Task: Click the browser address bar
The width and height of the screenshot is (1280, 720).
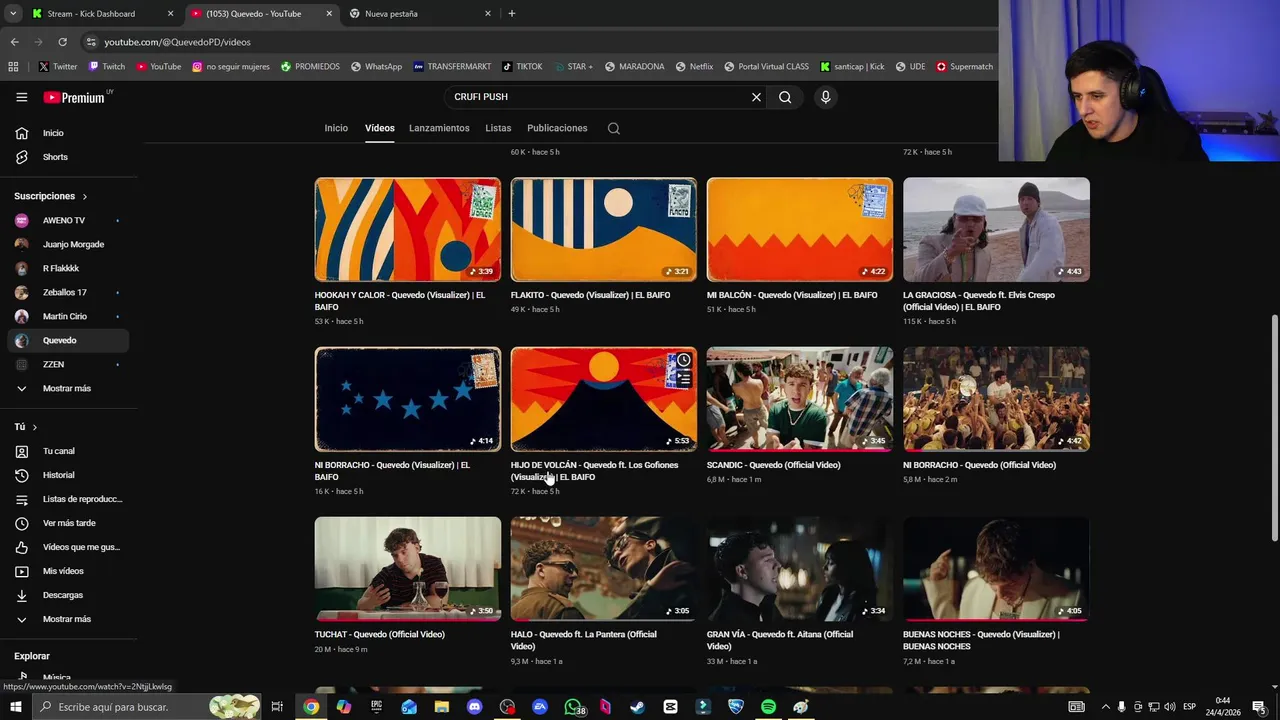Action: coord(540,42)
